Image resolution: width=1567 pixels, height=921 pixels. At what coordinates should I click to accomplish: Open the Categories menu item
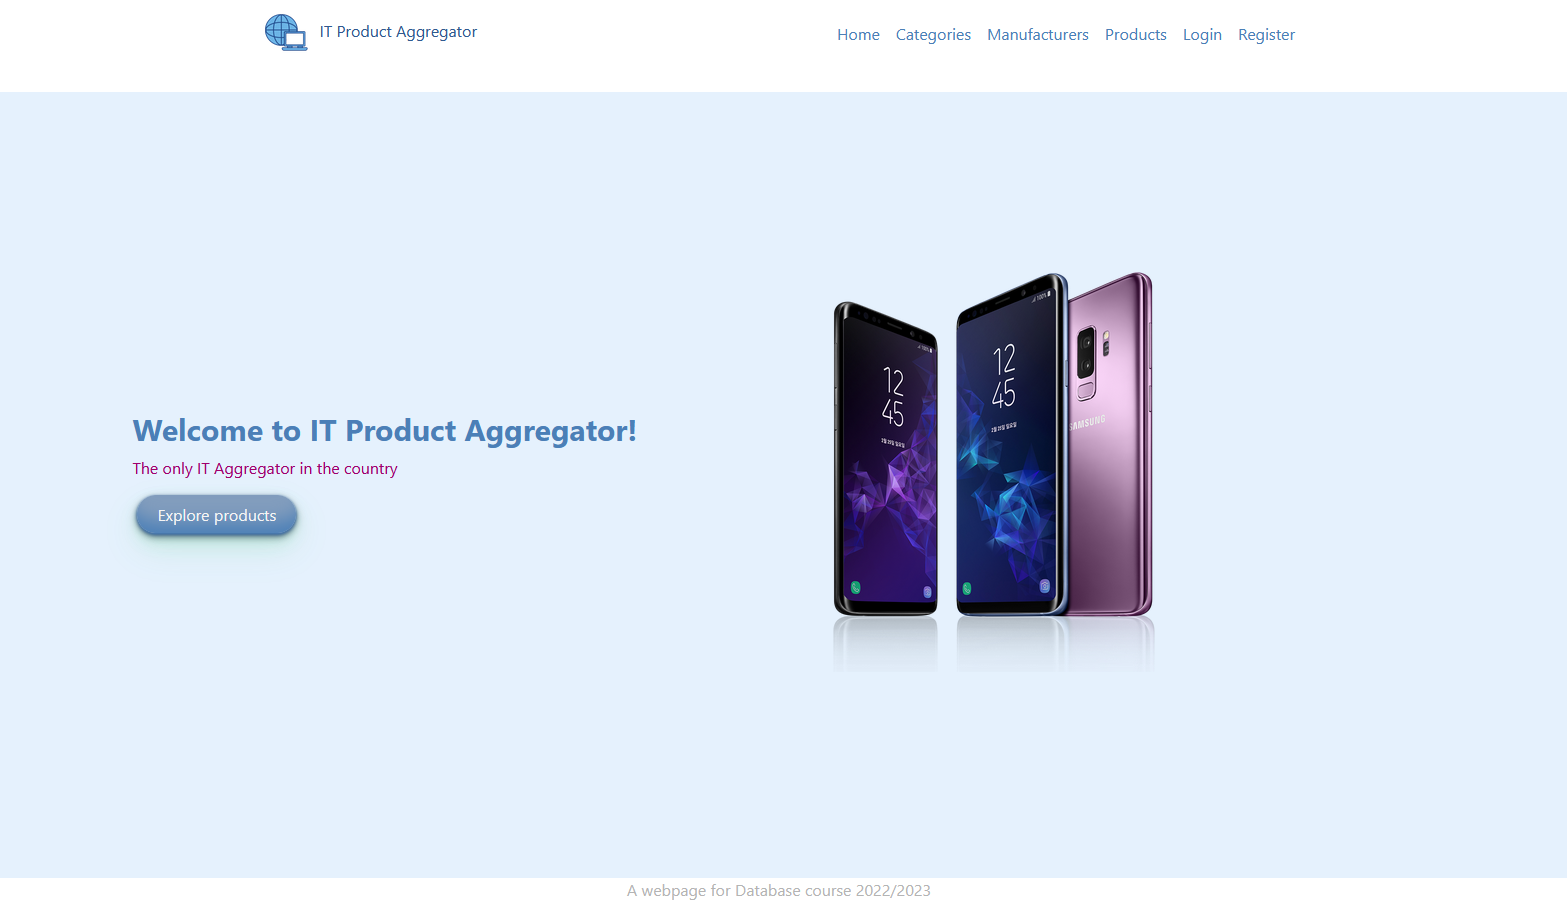(x=933, y=35)
